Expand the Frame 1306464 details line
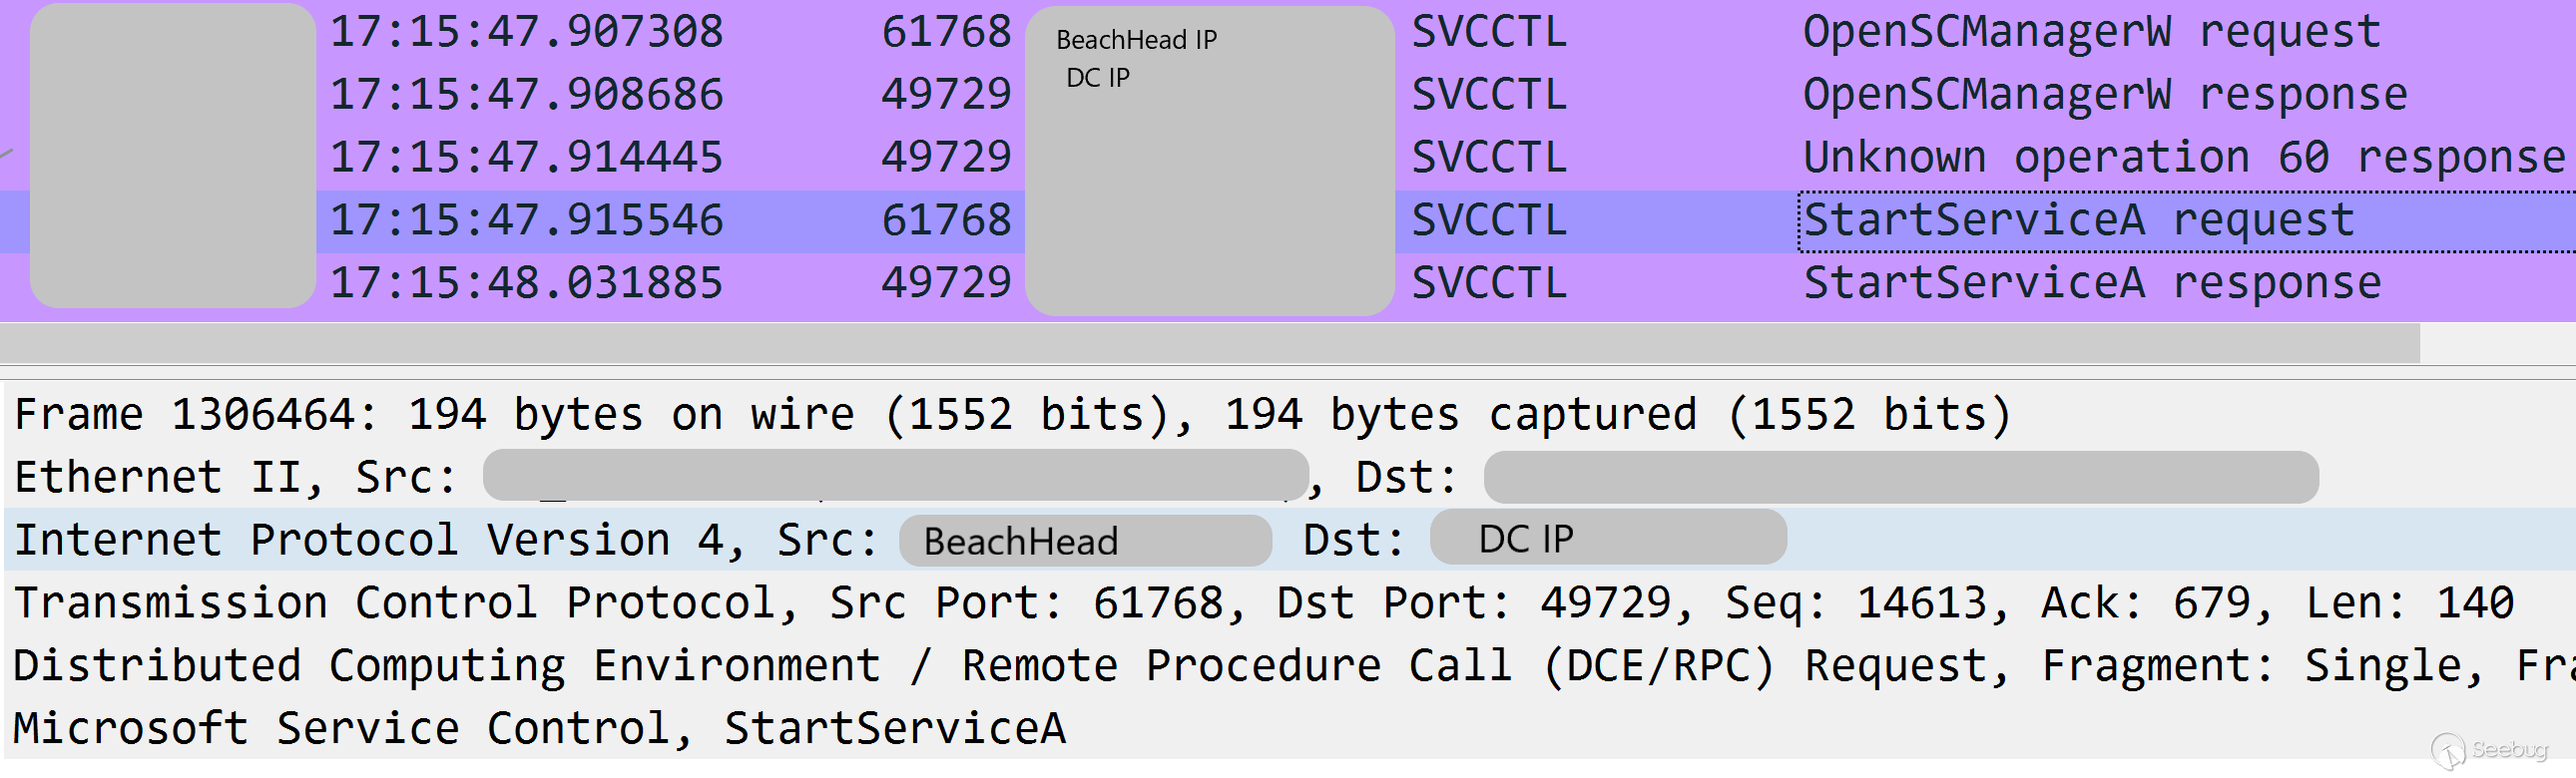 (x=1010, y=415)
